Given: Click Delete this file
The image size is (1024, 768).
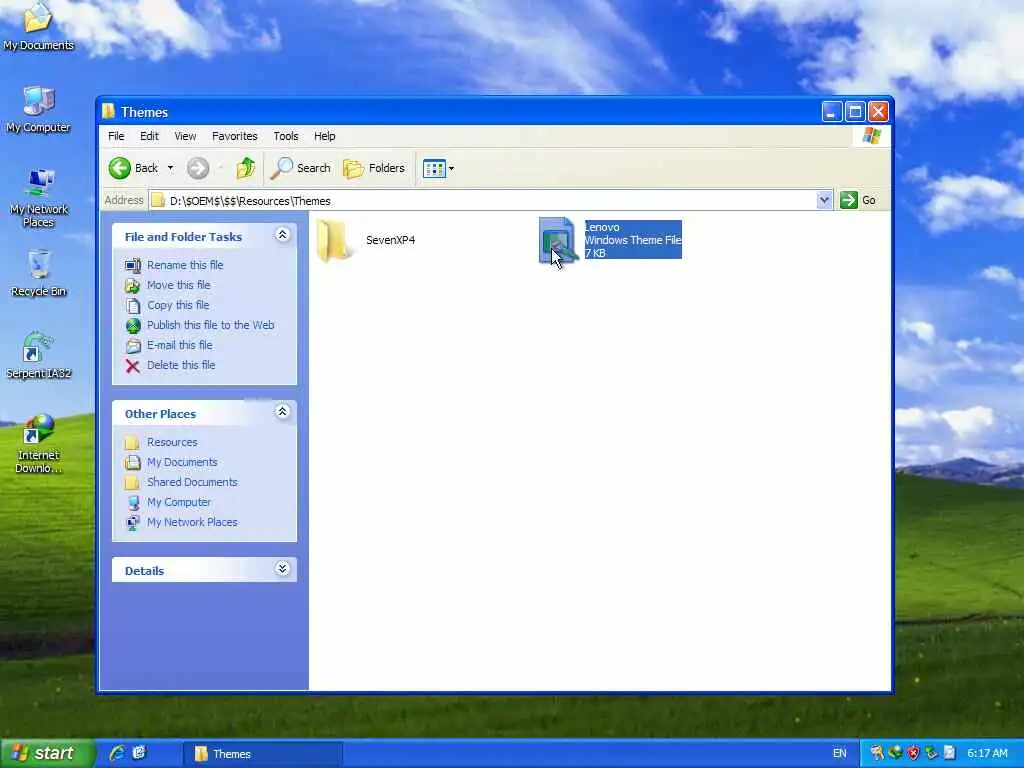Looking at the screenshot, I should click(x=181, y=365).
